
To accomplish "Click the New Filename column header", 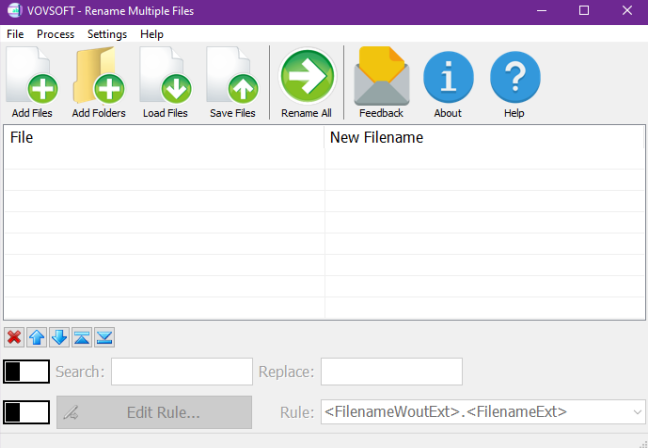I will point(484,138).
